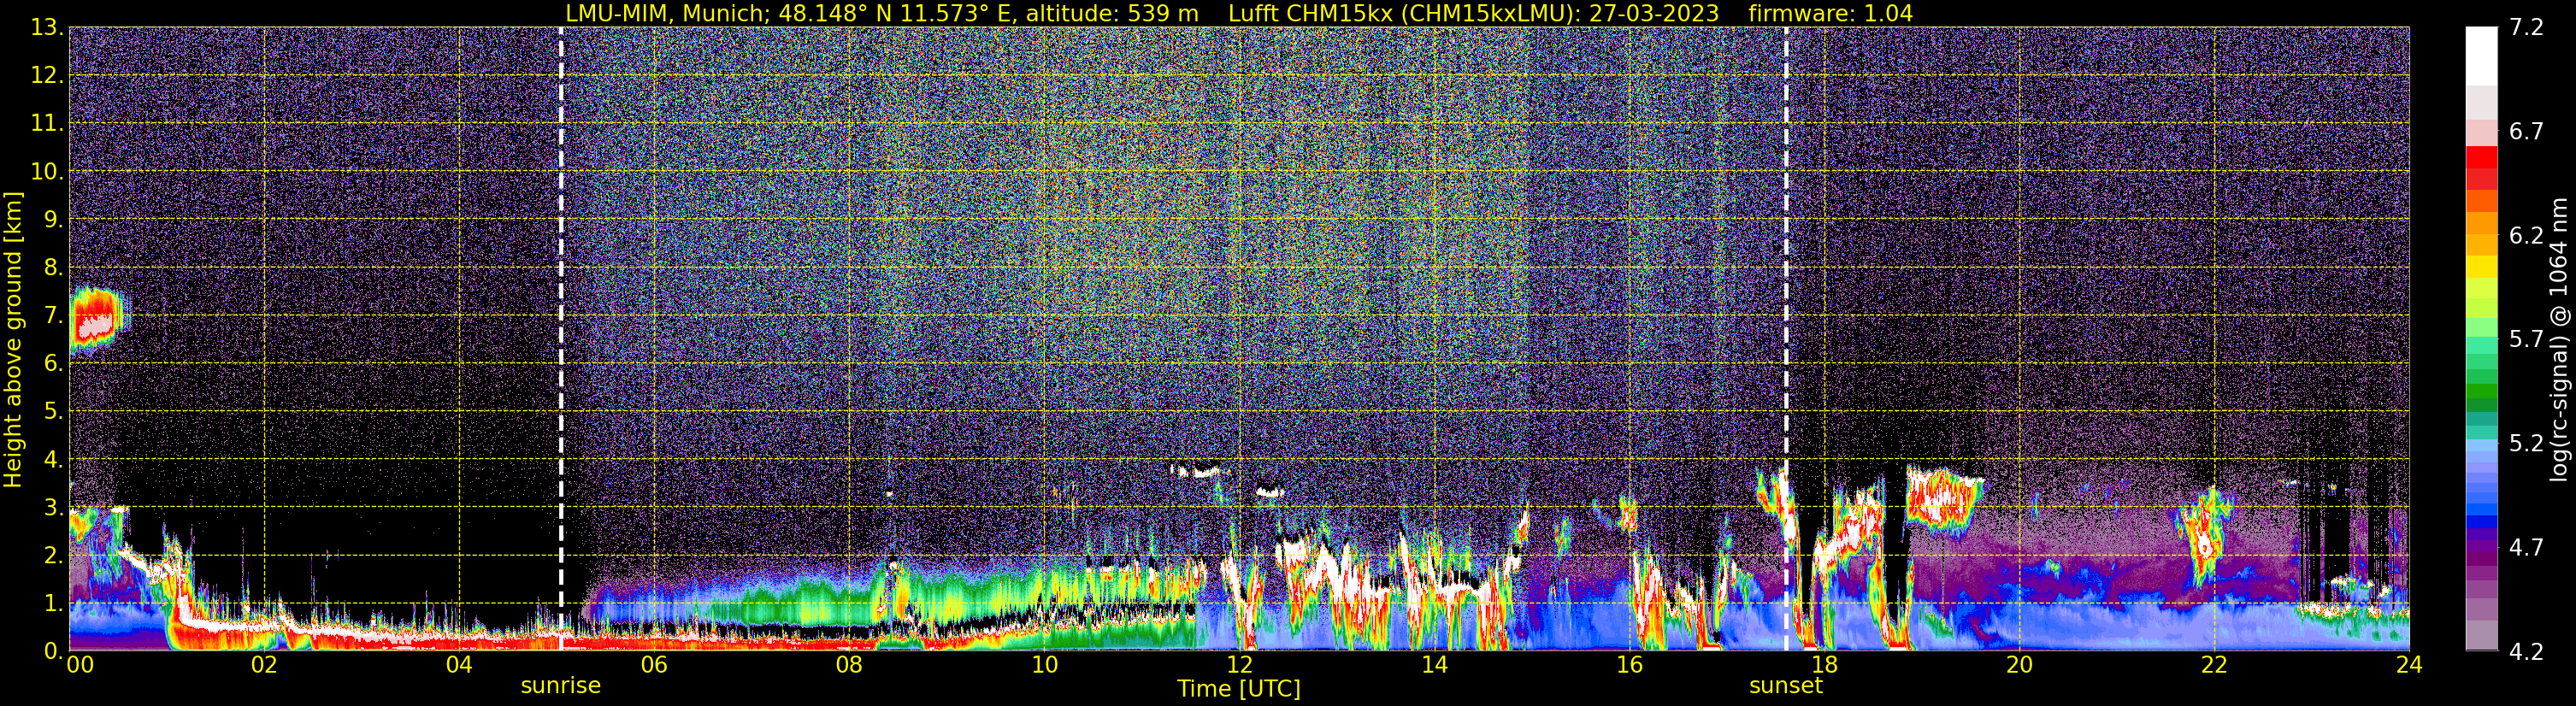Click time axis tick label '06'

[654, 665]
